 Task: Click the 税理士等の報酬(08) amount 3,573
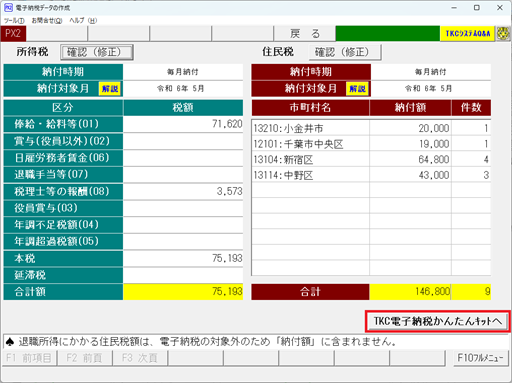[x=183, y=191]
